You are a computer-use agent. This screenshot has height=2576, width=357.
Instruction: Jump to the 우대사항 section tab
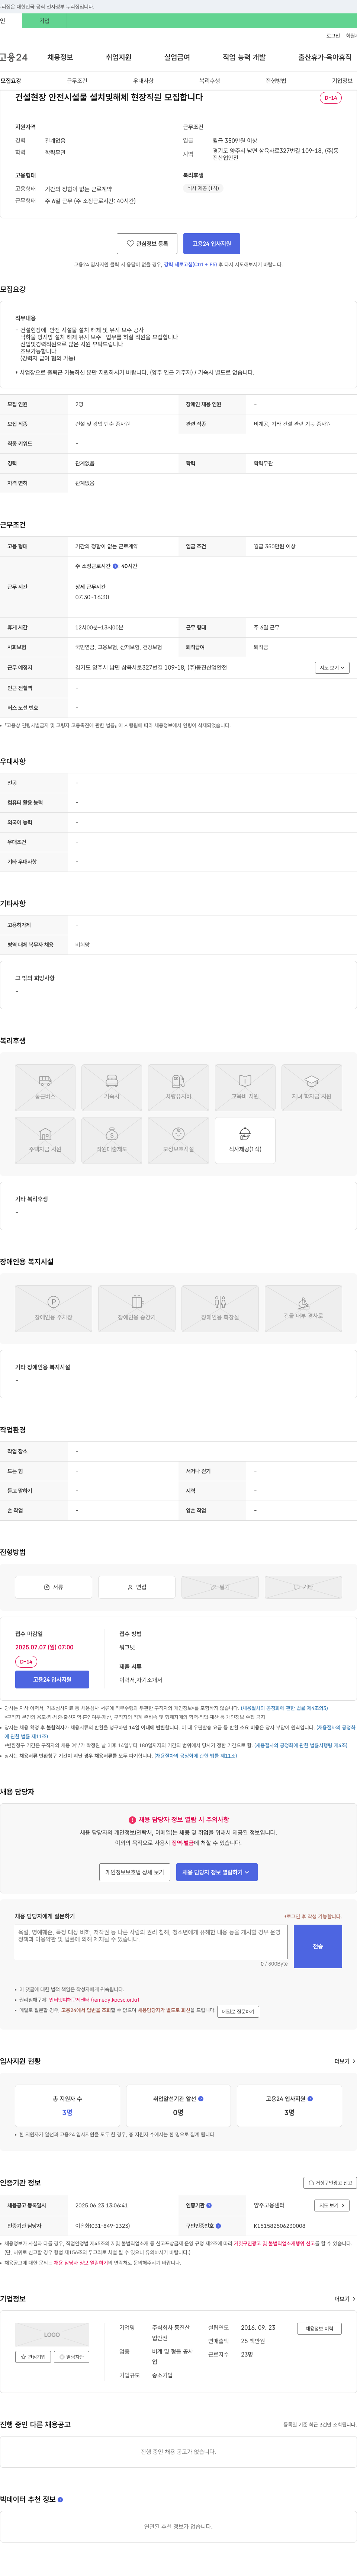pos(143,81)
